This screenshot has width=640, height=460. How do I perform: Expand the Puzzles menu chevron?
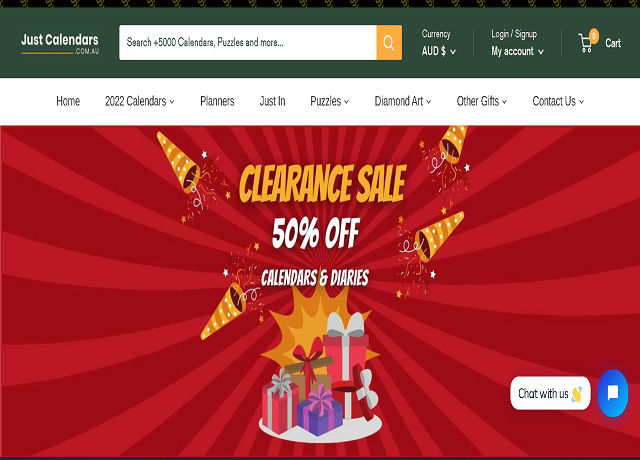pos(346,102)
